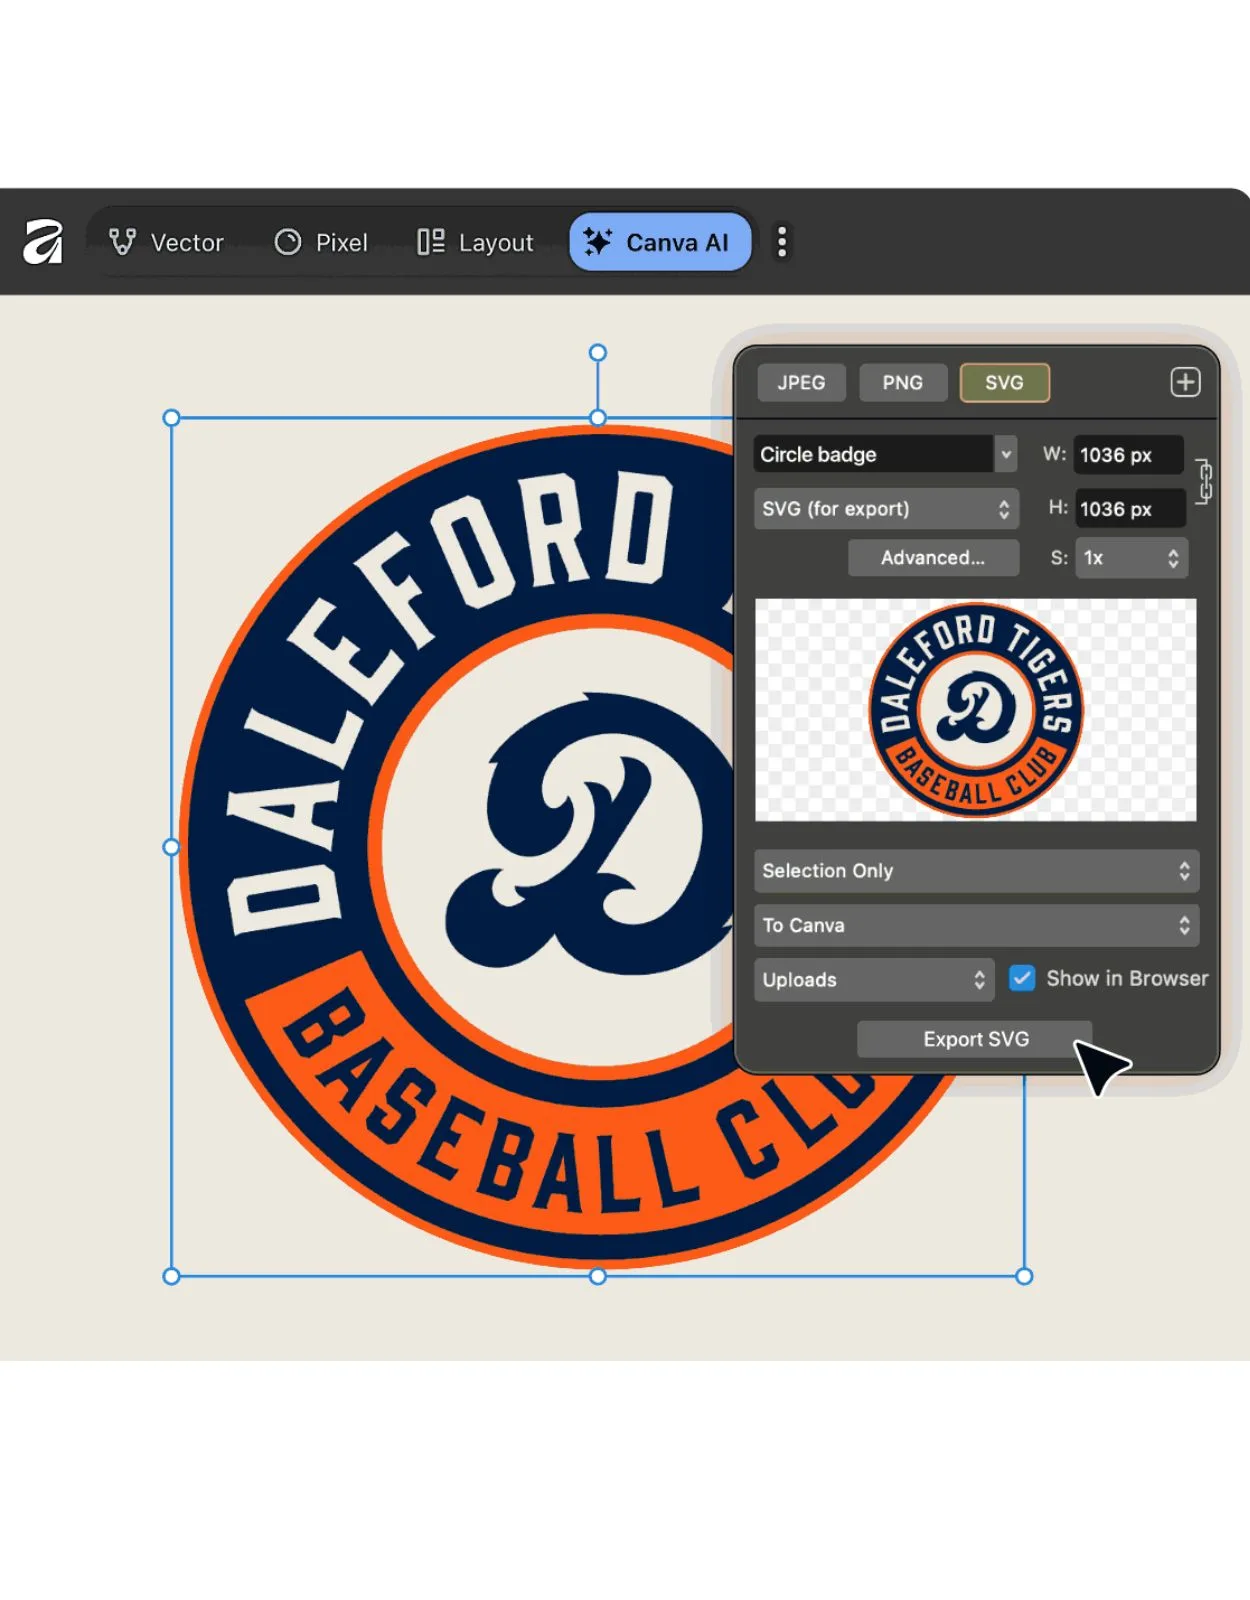Viewport: 1250px width, 1600px height.
Task: Switch to the Vector studio
Action: tap(167, 242)
